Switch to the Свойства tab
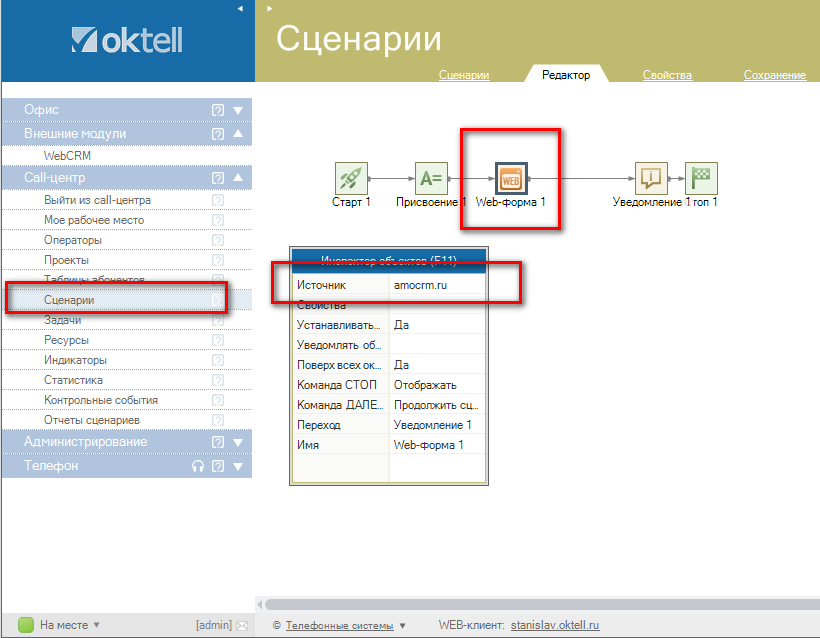This screenshot has height=638, width=820. tap(667, 75)
